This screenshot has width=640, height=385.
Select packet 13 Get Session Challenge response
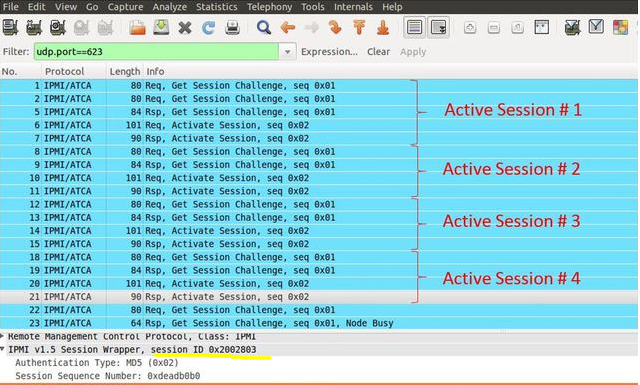319,218
